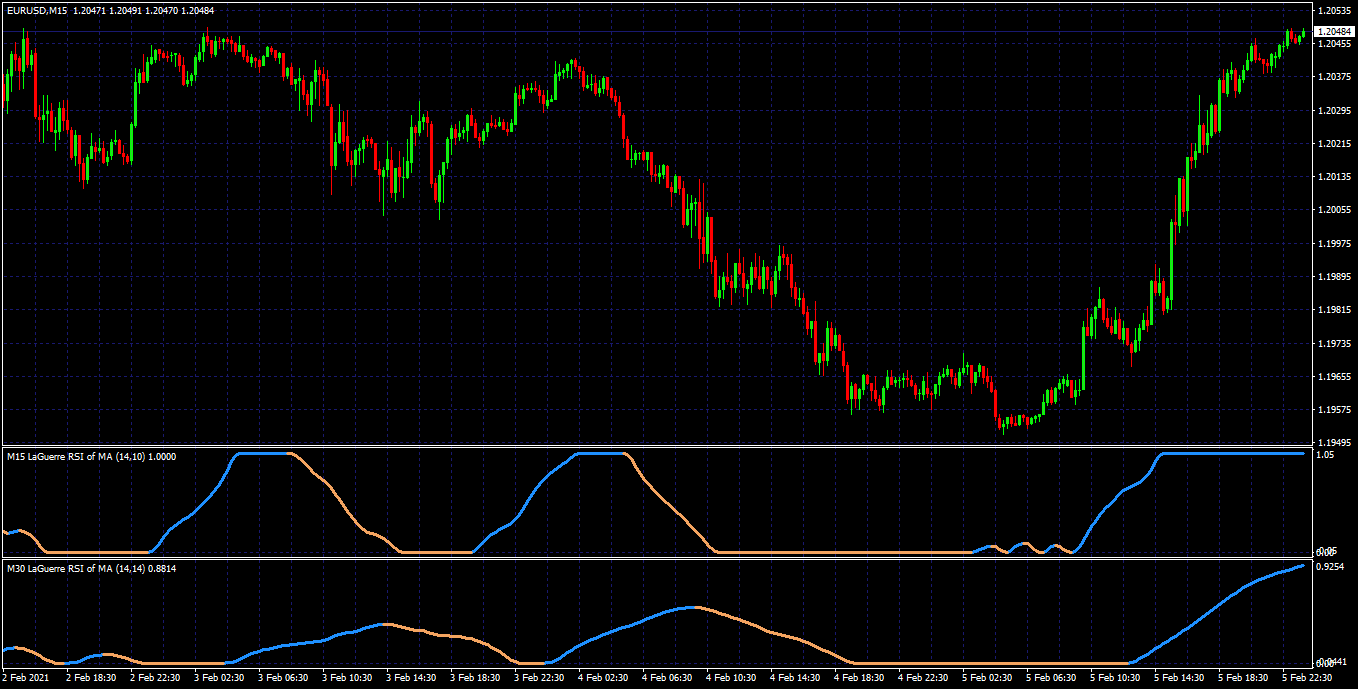The image size is (1358, 689).
Task: Click the divider between price chart and M15 indicator
Action: pyautogui.click(x=656, y=446)
